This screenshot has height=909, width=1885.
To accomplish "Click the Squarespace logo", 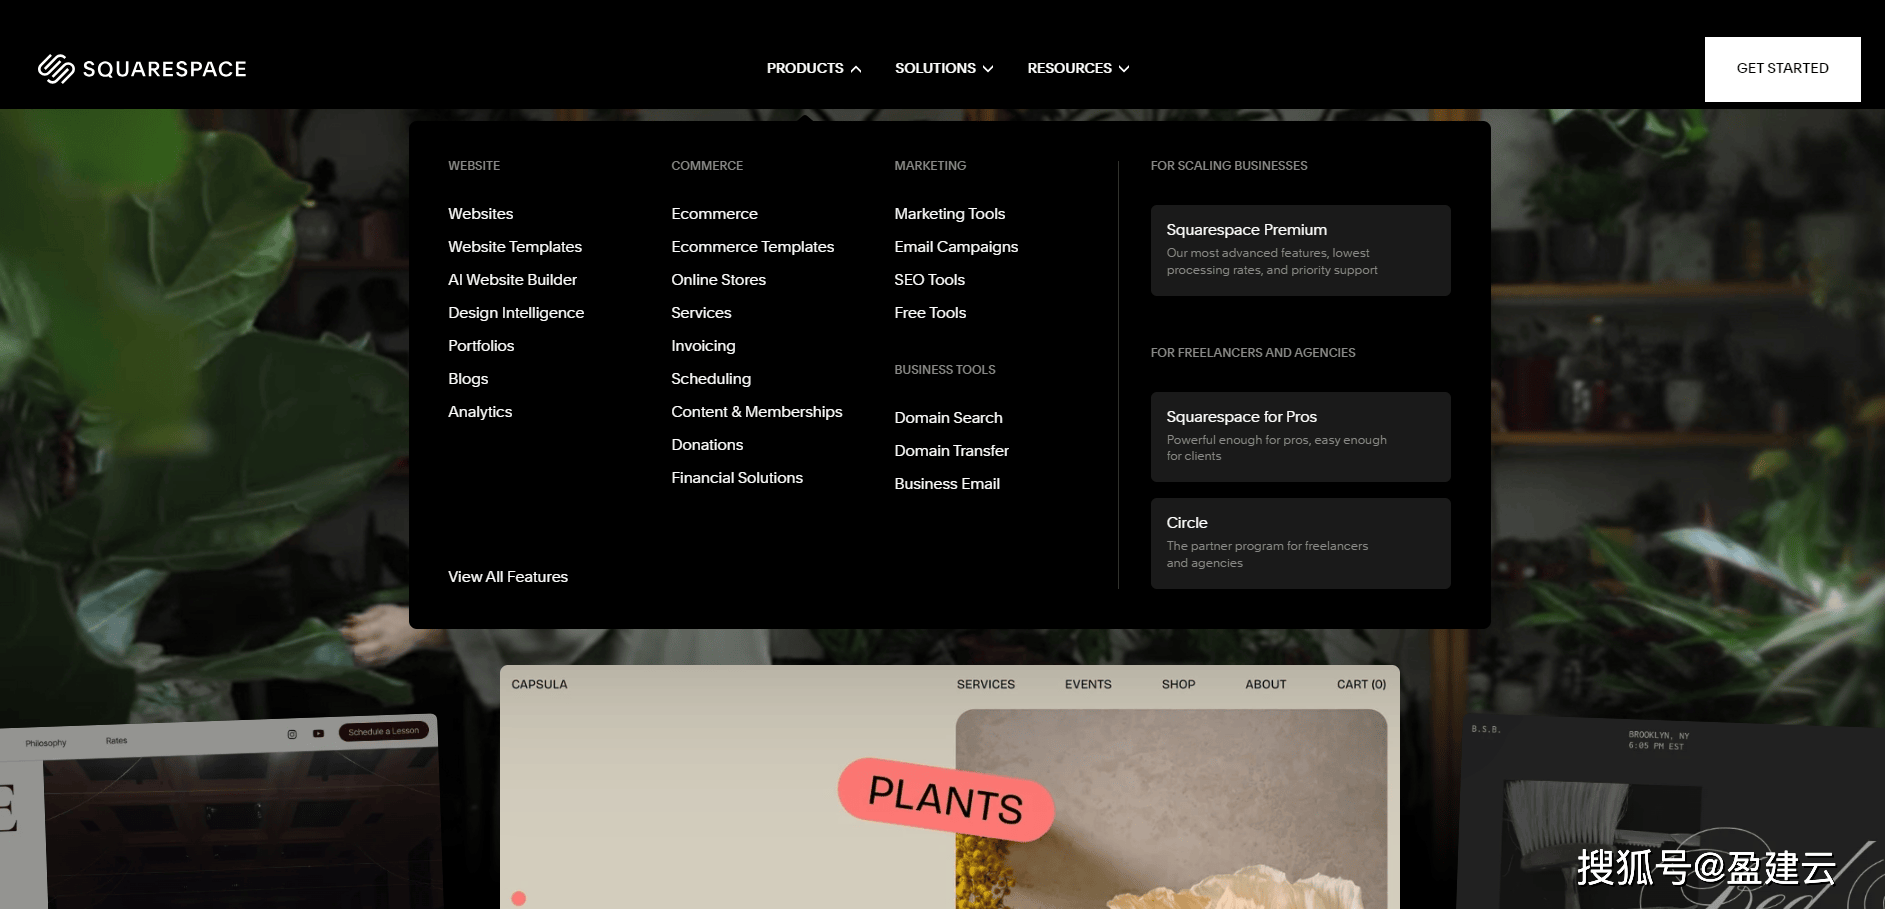I will pos(142,69).
